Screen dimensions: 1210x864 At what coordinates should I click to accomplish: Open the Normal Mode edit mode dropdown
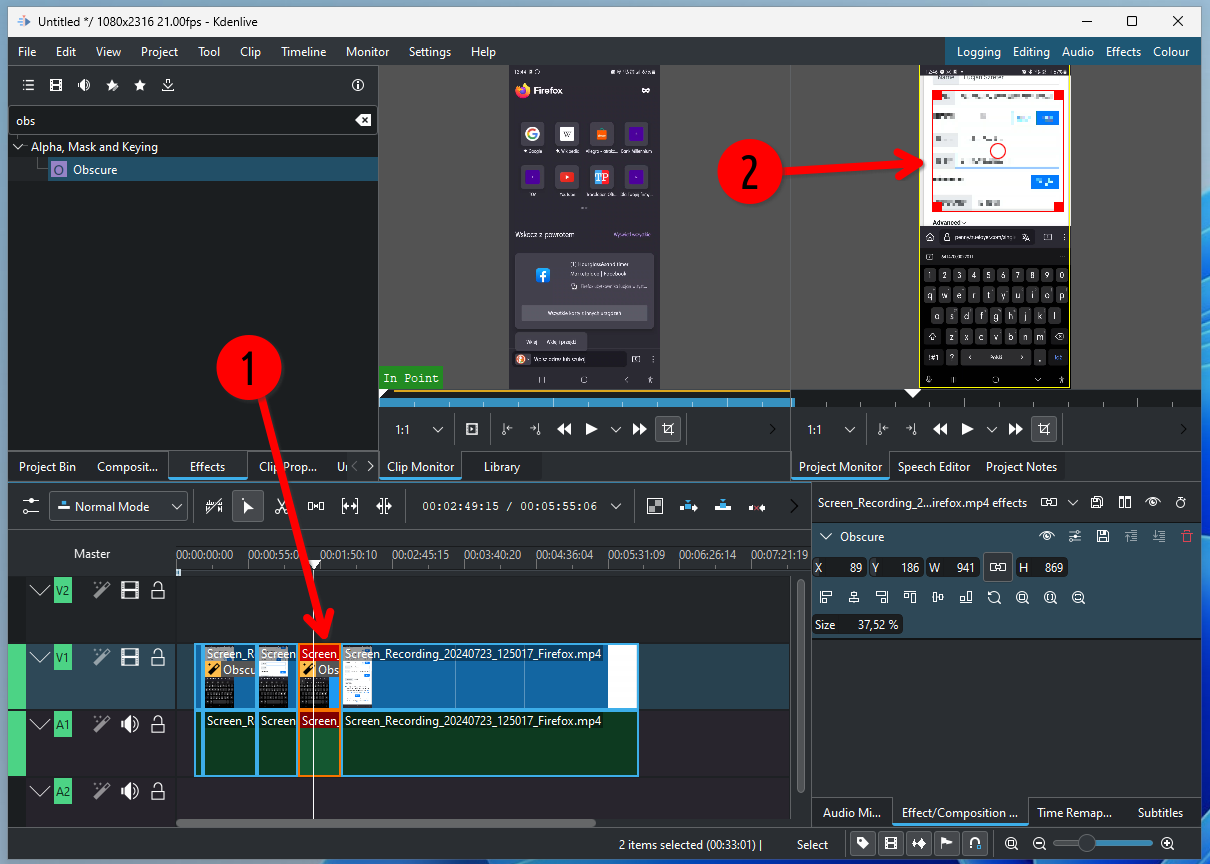coord(118,507)
